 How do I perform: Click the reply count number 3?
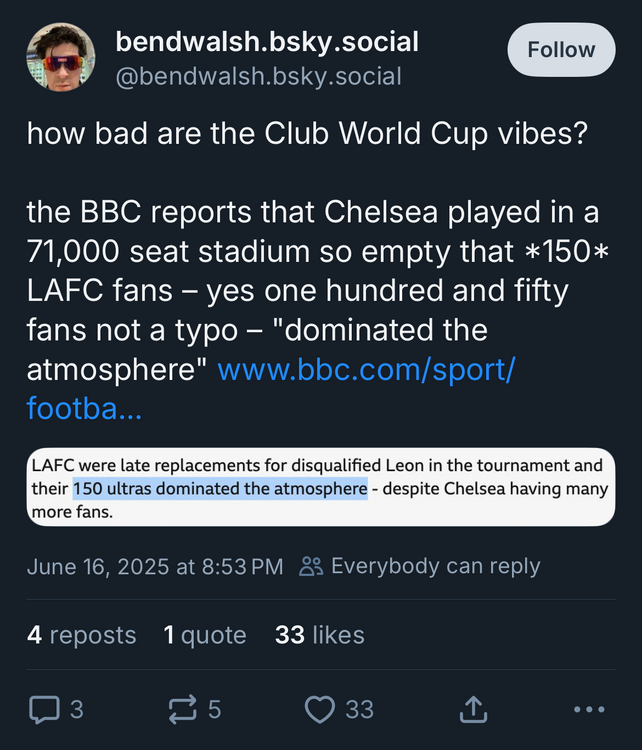pyautogui.click(x=77, y=710)
